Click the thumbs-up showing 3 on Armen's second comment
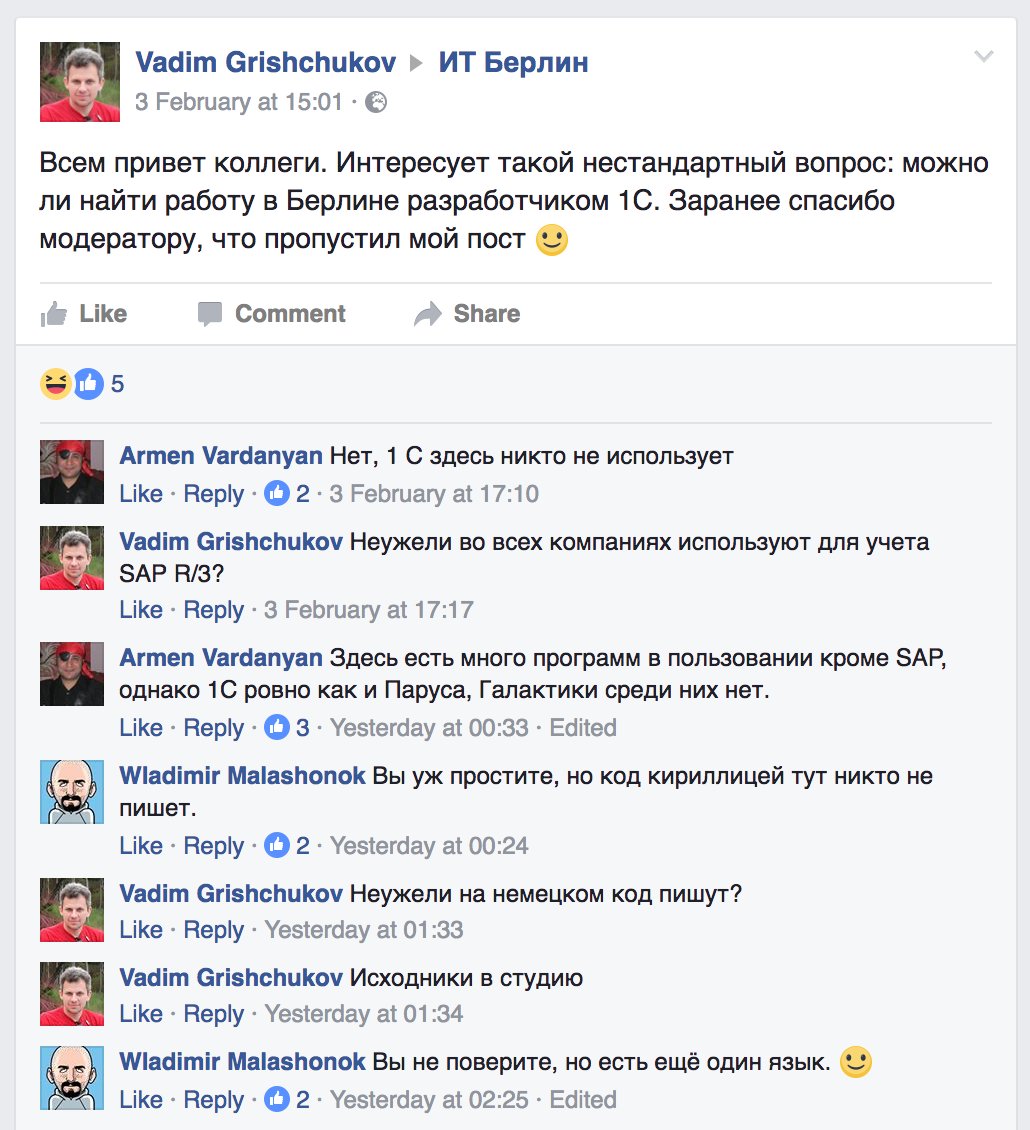The image size is (1030, 1130). tap(277, 727)
